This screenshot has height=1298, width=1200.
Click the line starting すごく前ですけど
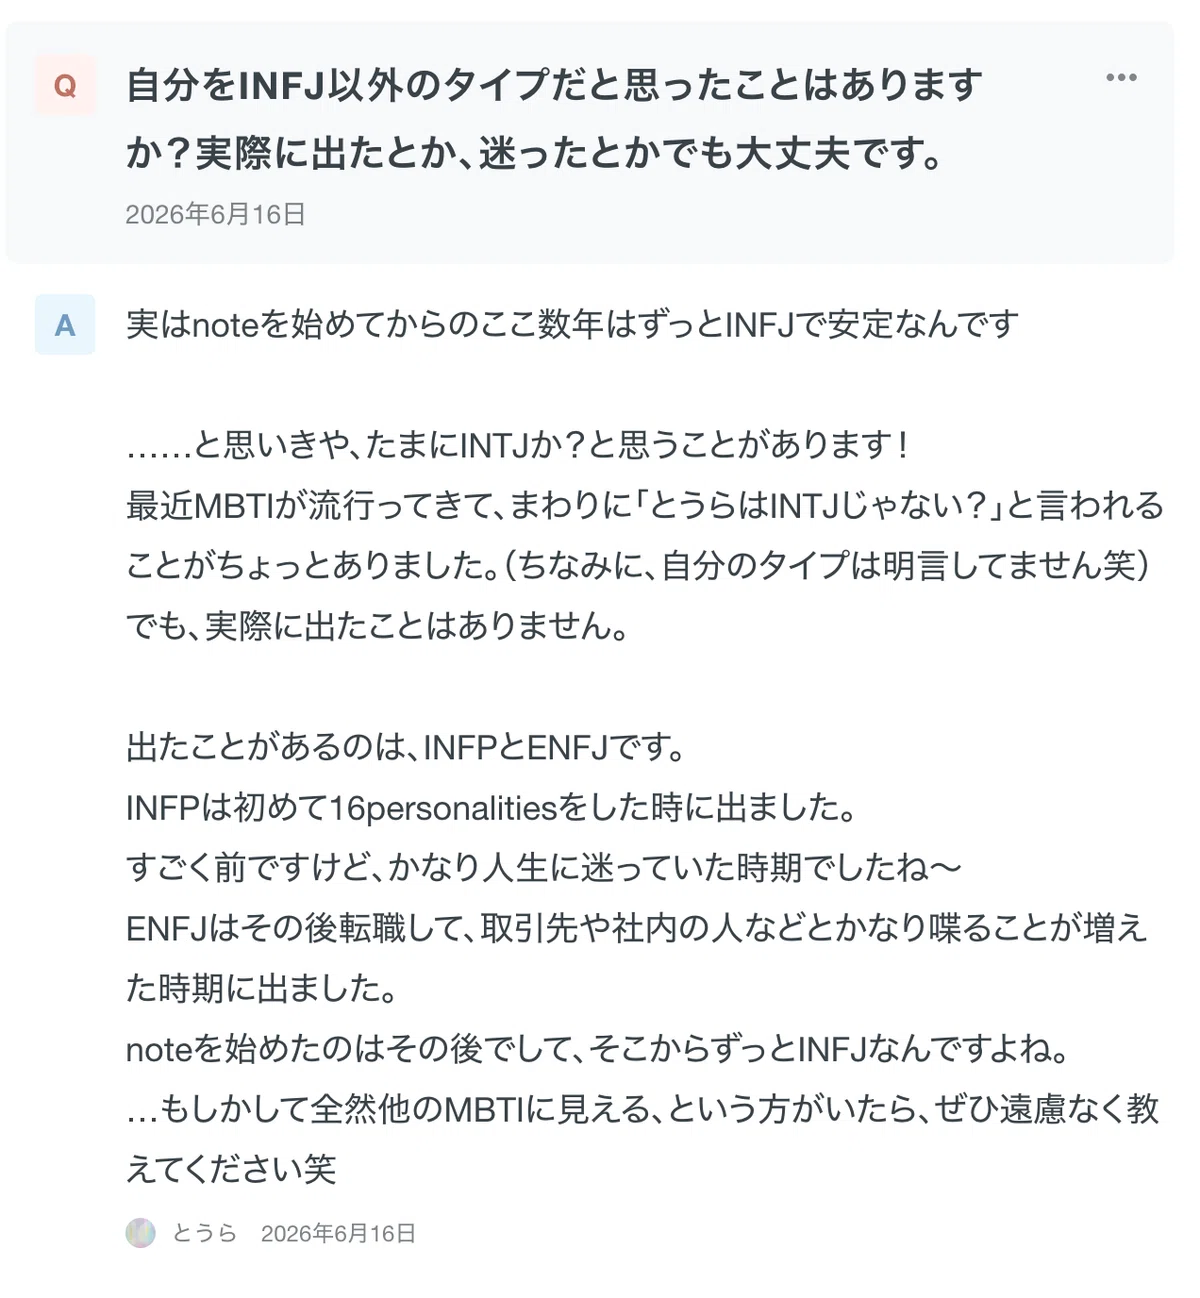tap(544, 867)
